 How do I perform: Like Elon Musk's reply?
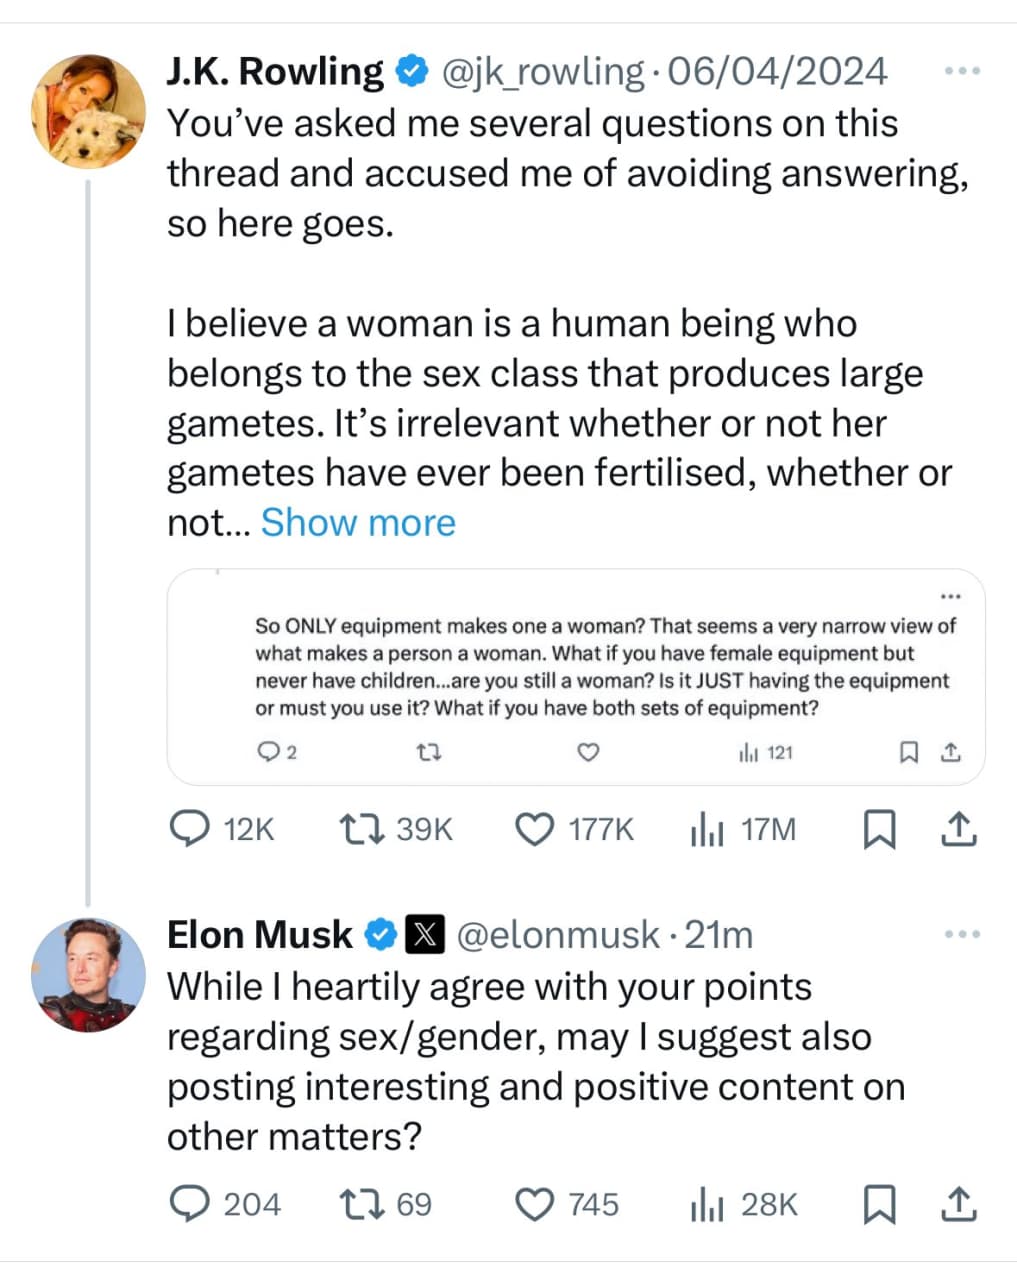pyautogui.click(x=535, y=1204)
